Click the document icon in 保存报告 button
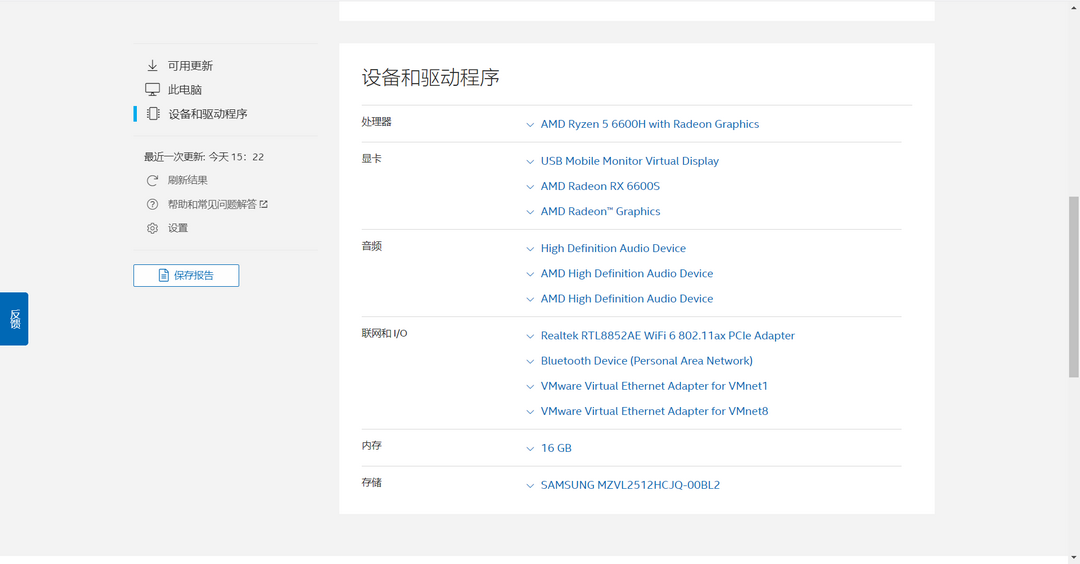This screenshot has height=564, width=1080. [x=163, y=275]
